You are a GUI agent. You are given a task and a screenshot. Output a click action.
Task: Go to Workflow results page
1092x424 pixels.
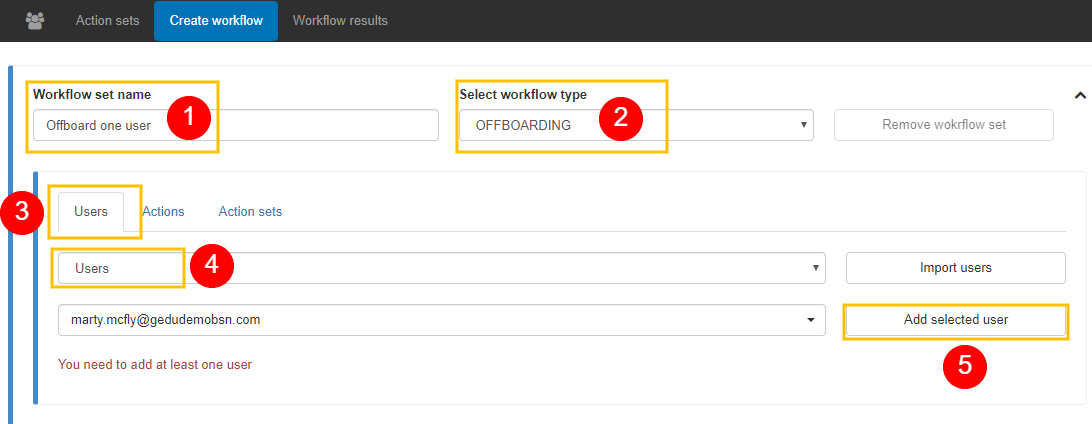click(x=340, y=20)
